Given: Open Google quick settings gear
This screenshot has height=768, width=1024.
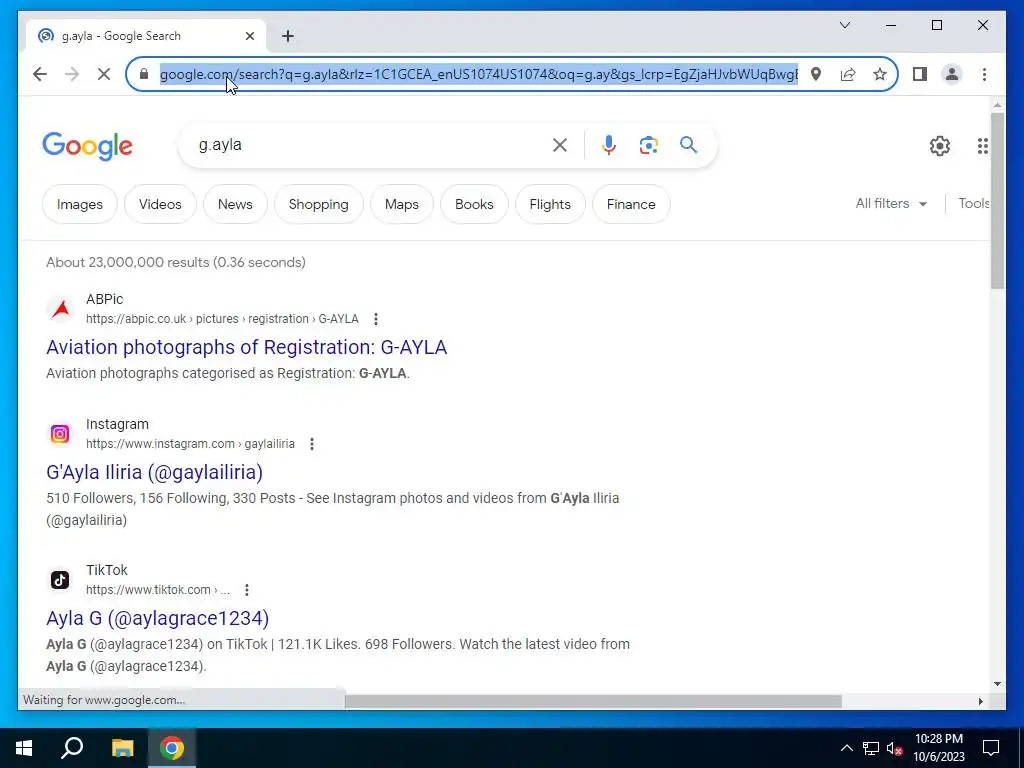Looking at the screenshot, I should [x=940, y=146].
